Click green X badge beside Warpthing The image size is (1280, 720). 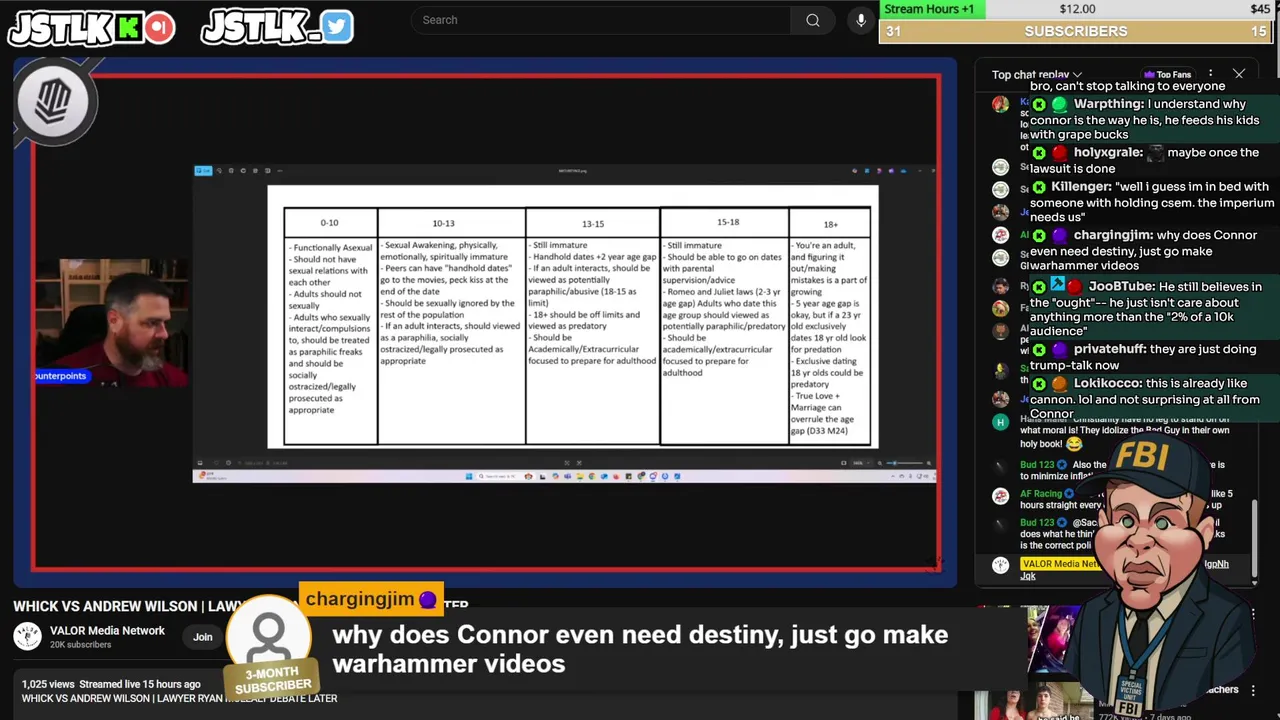1039,104
